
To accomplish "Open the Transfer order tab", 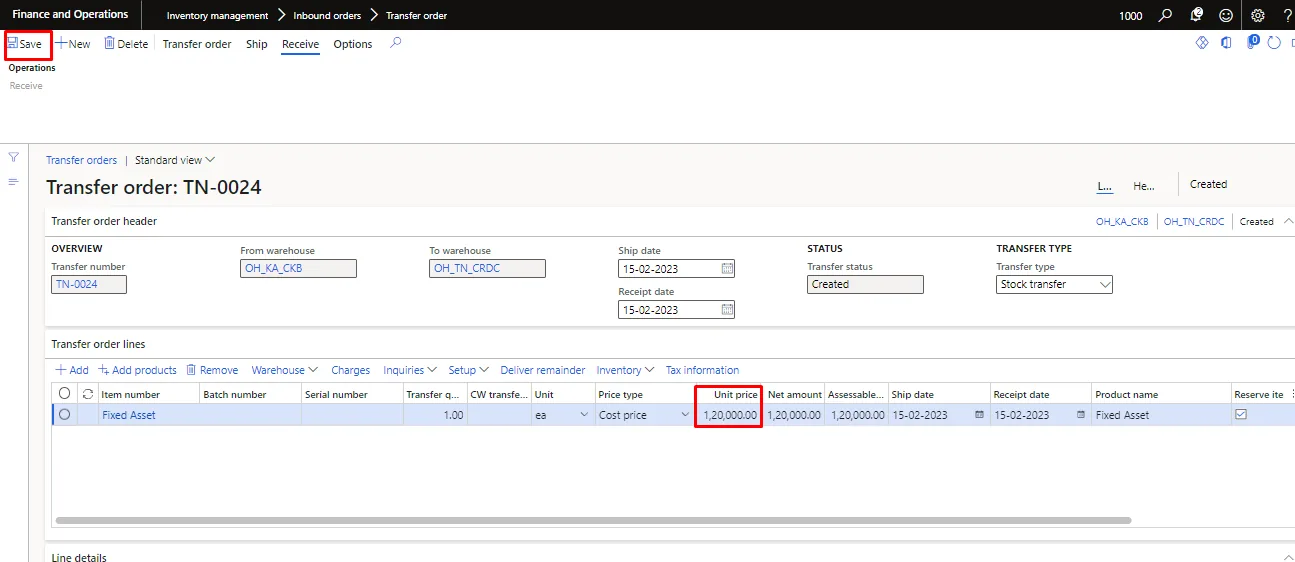I will pos(197,44).
